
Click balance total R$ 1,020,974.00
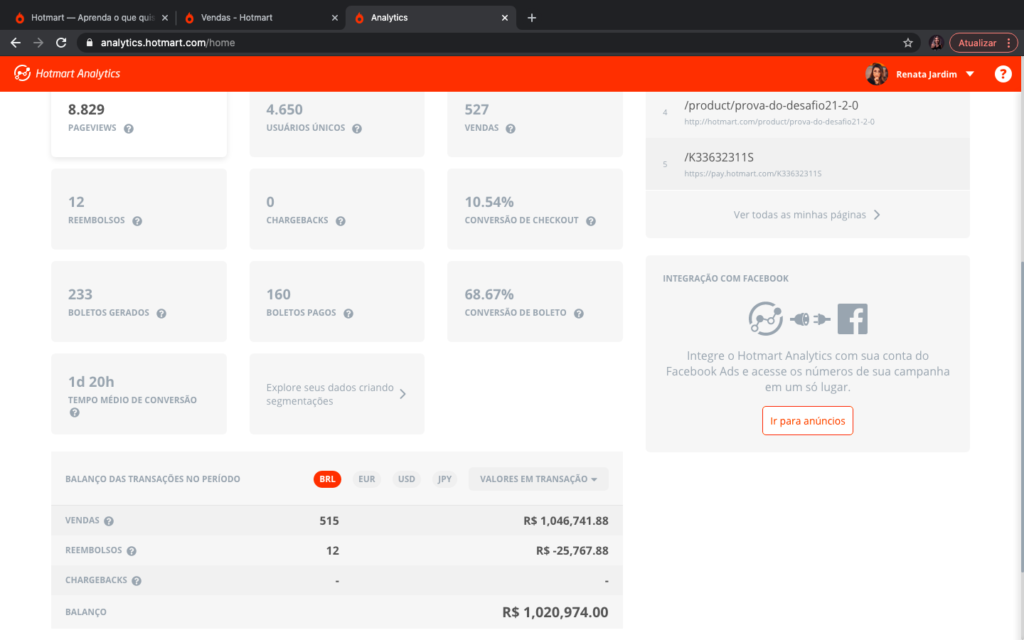pos(554,612)
